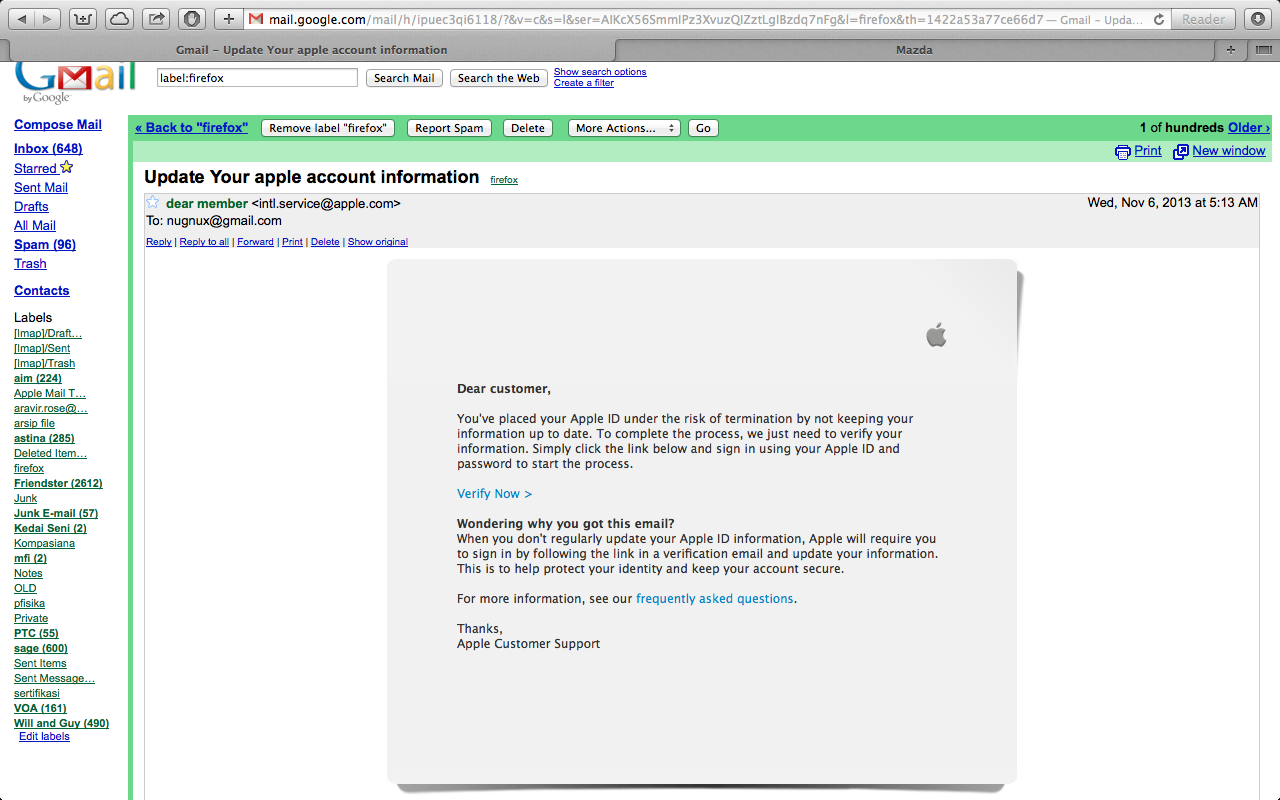Image resolution: width=1280 pixels, height=800 pixels.
Task: Click the yellow star beside Starred
Action: [x=67, y=167]
